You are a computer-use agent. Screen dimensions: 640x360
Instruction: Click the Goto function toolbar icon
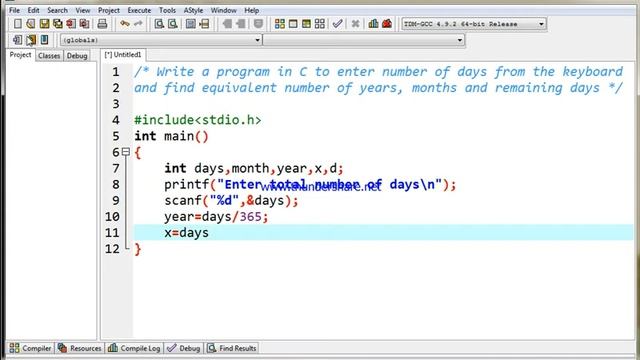[190, 24]
